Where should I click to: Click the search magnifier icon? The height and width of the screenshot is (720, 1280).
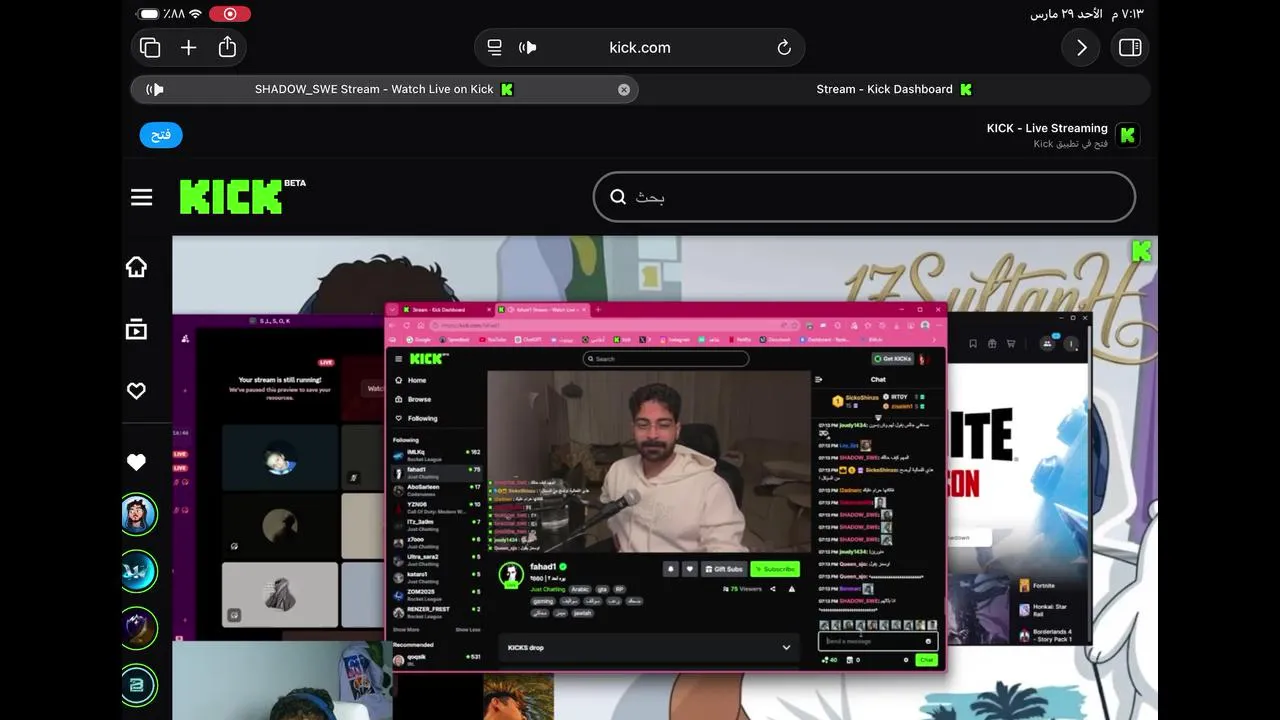(618, 197)
